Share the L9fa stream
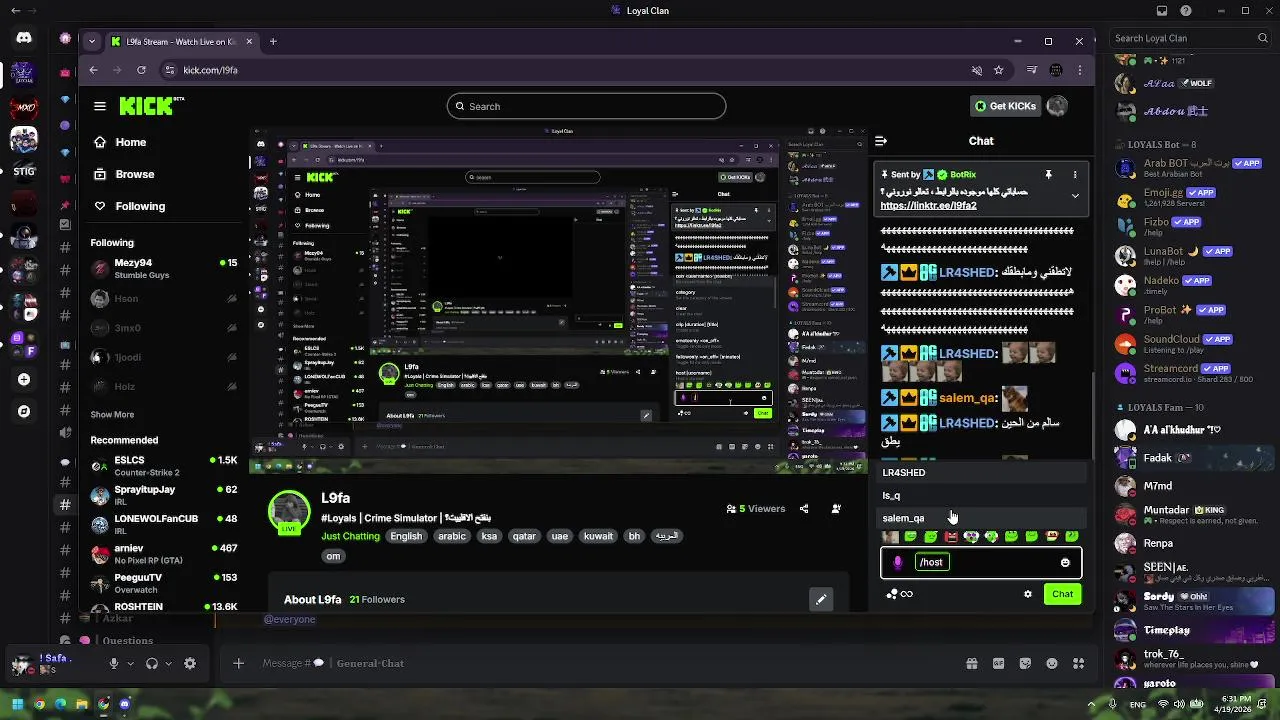This screenshot has width=1280, height=720. (x=804, y=509)
